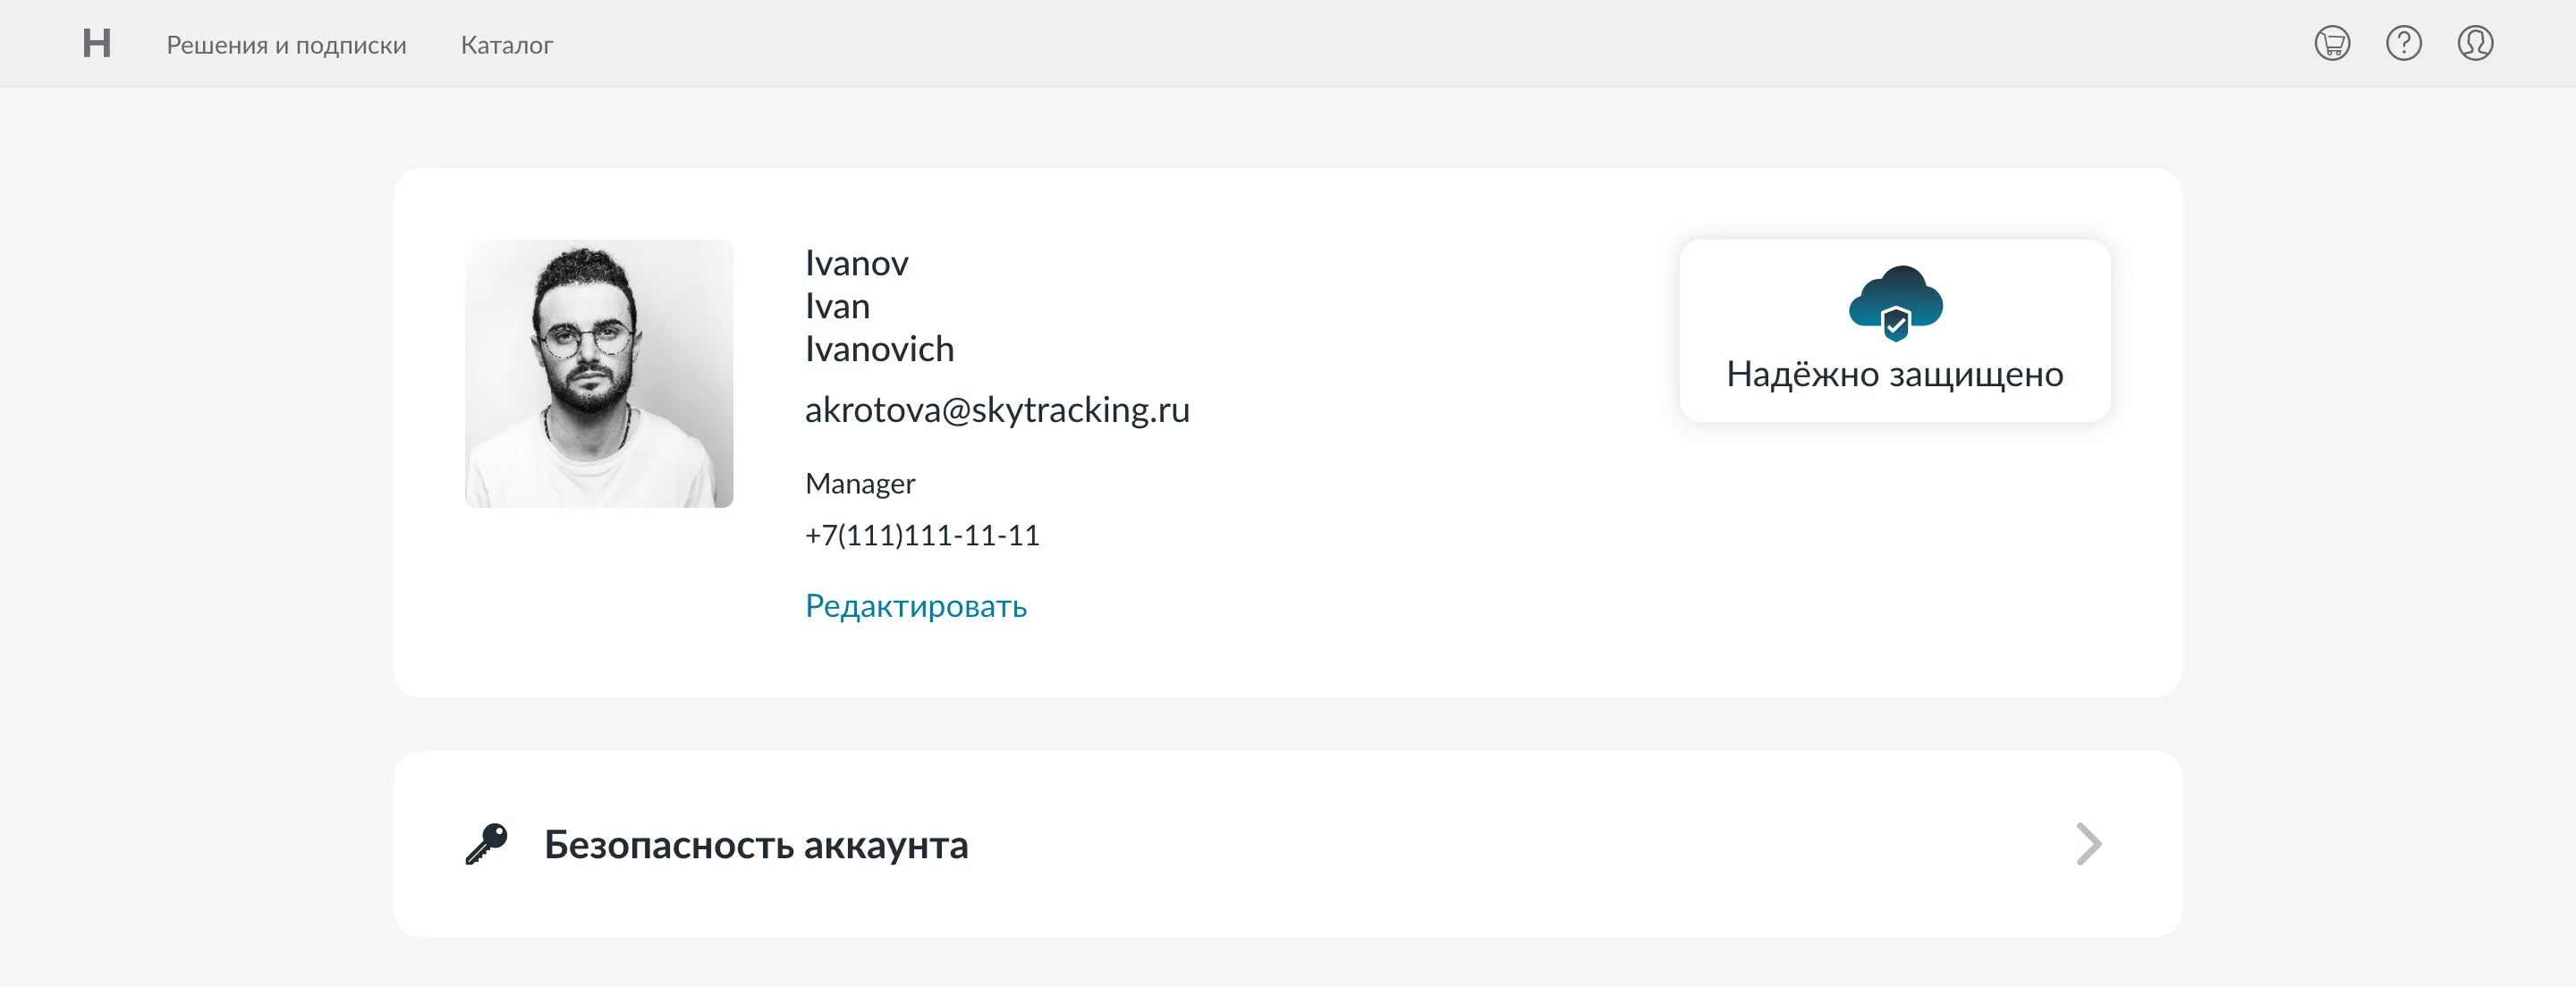Viewport: 2576px width, 987px height.
Task: Click the H logo
Action: click(96, 43)
